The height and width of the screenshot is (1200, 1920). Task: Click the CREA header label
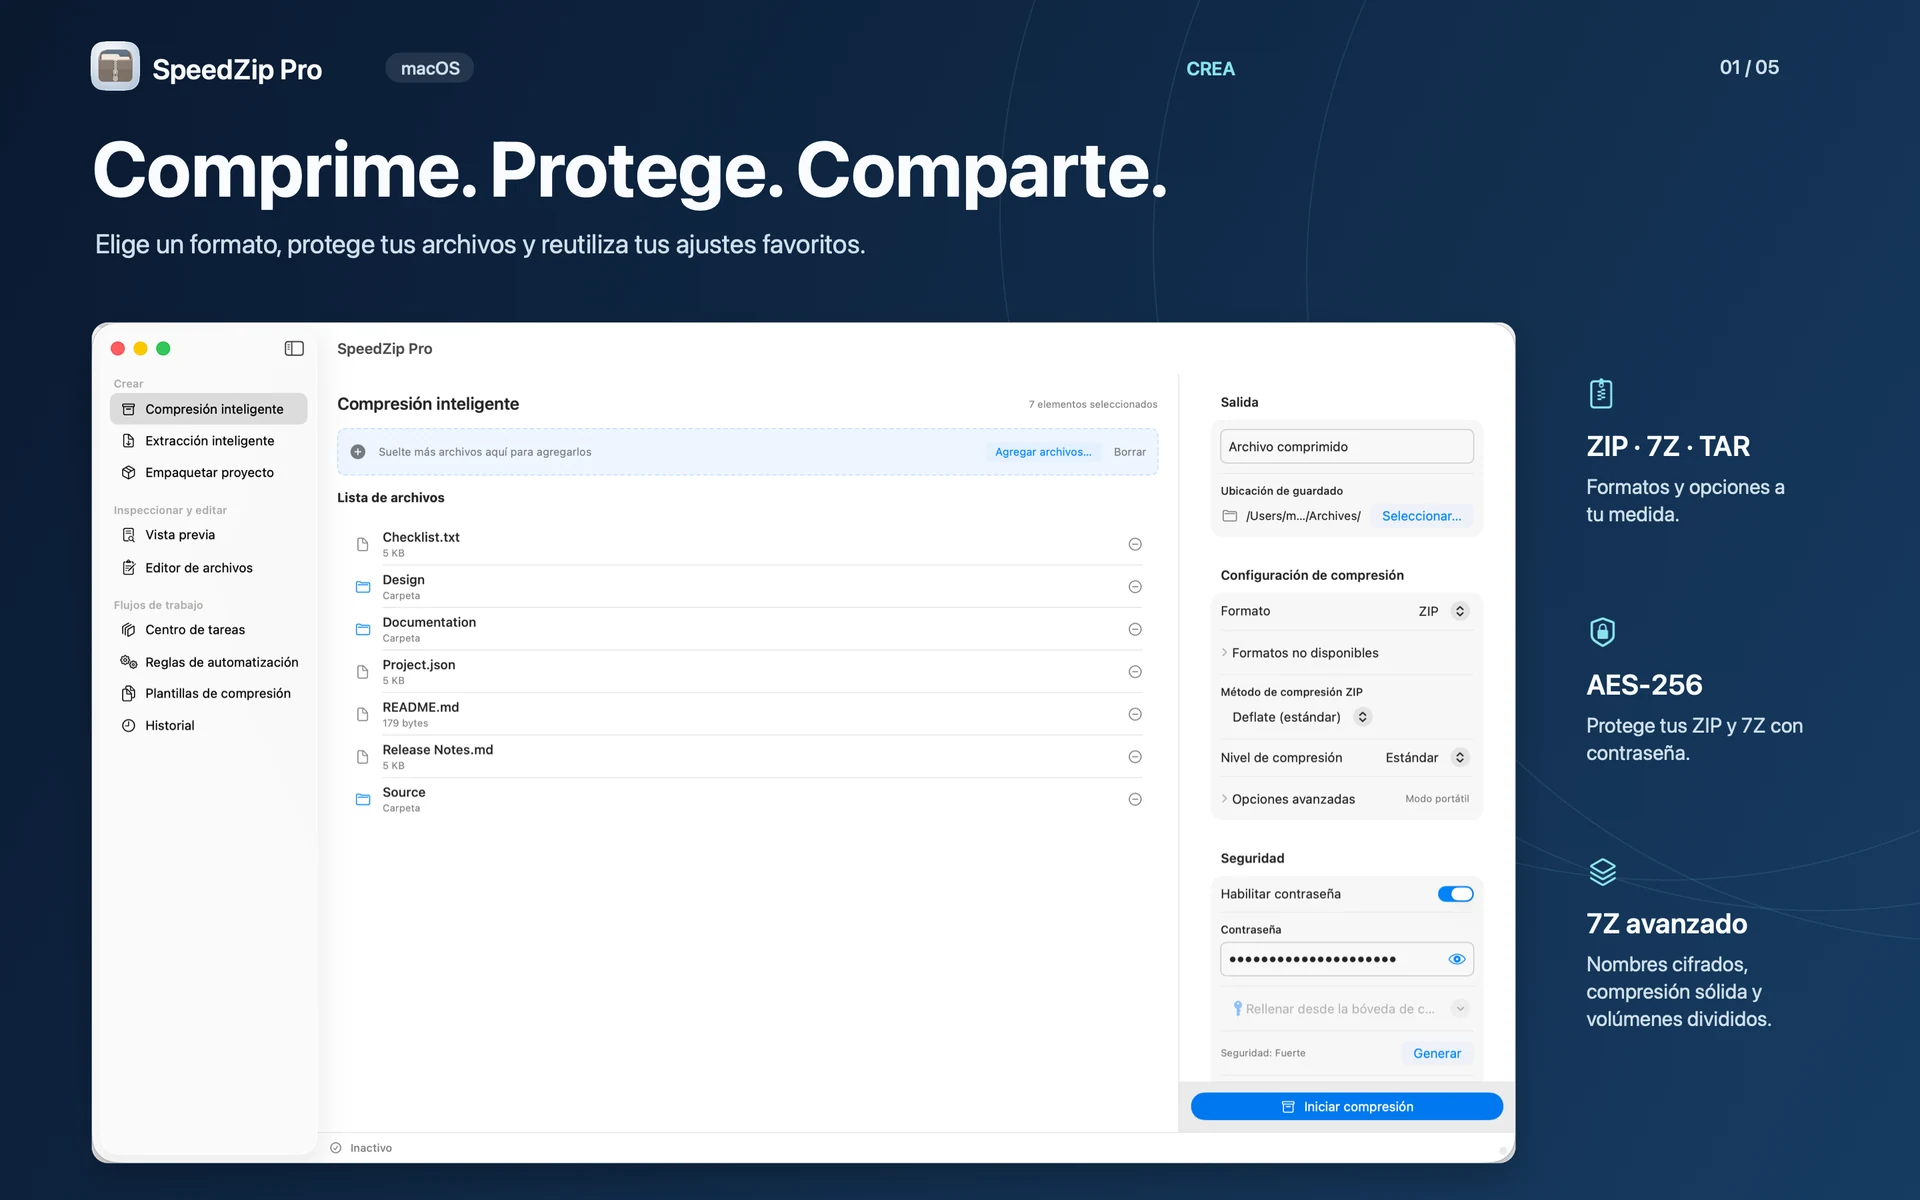point(1210,69)
